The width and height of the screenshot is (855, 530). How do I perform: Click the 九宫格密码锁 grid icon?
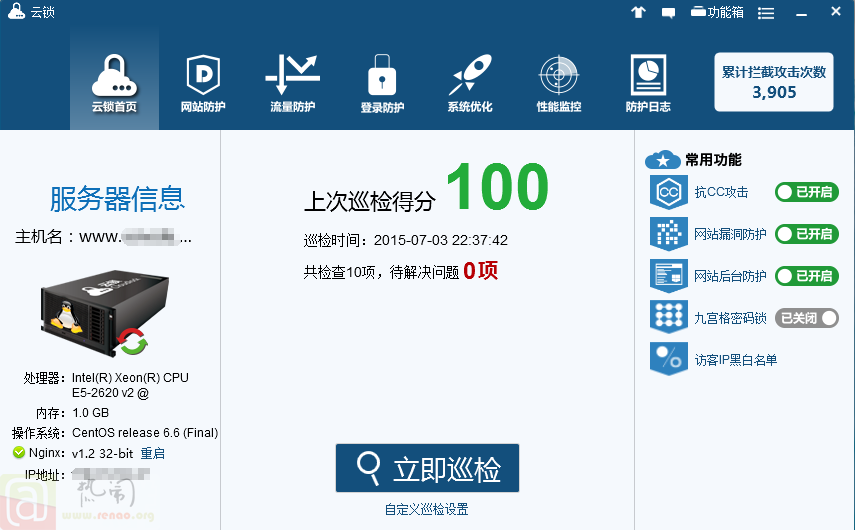(x=669, y=317)
